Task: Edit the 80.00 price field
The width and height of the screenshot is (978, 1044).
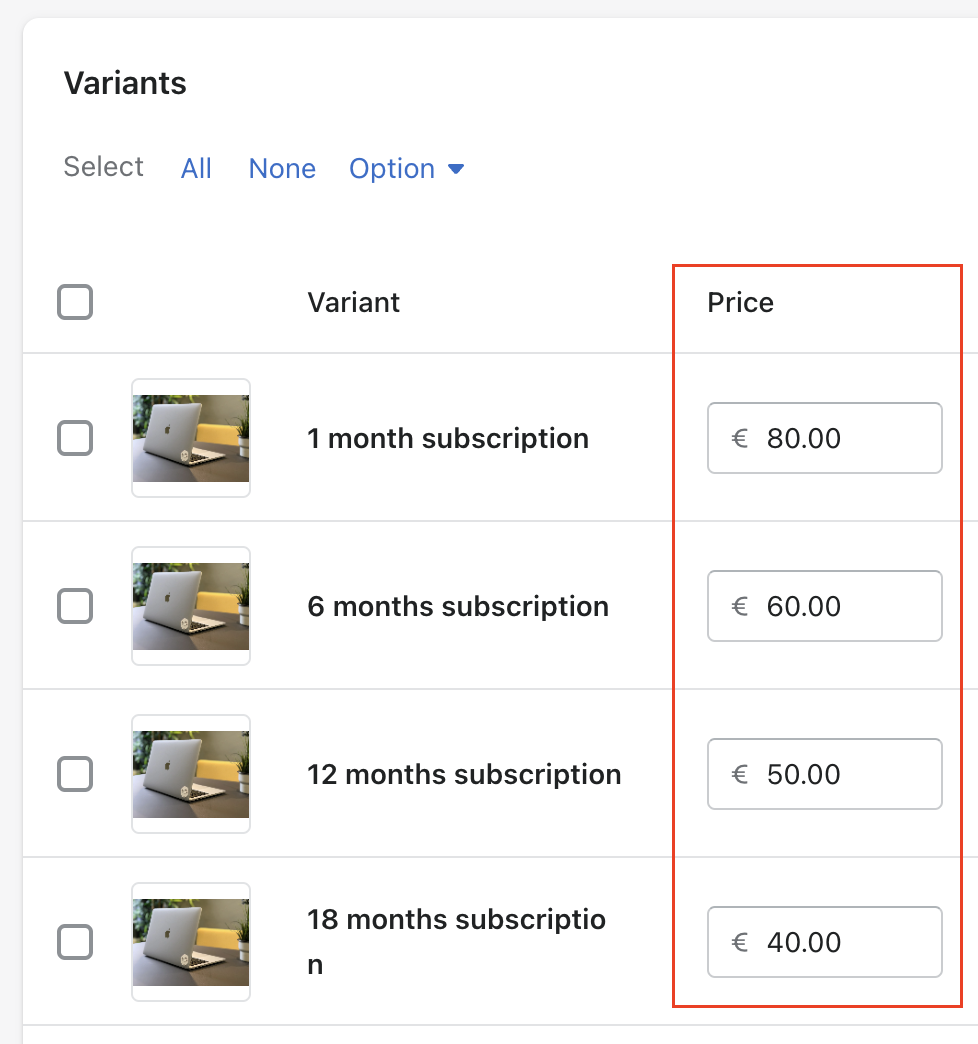Action: click(824, 438)
